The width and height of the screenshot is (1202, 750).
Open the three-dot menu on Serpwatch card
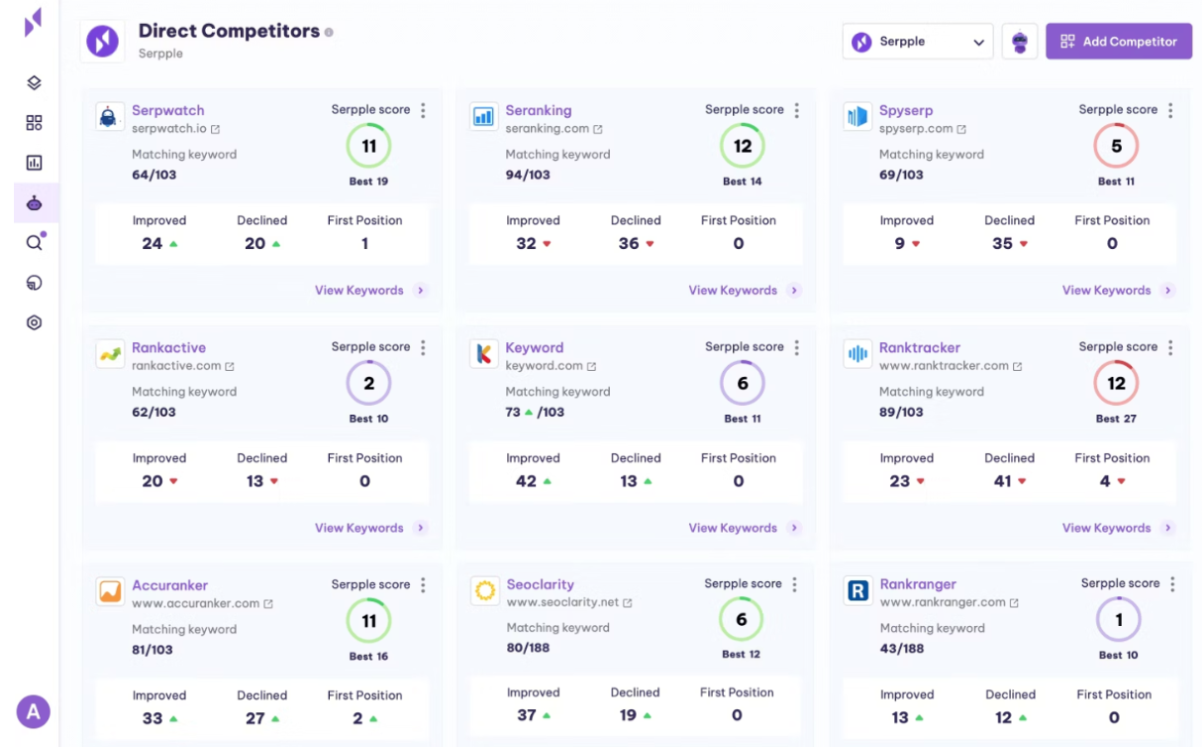tap(423, 110)
